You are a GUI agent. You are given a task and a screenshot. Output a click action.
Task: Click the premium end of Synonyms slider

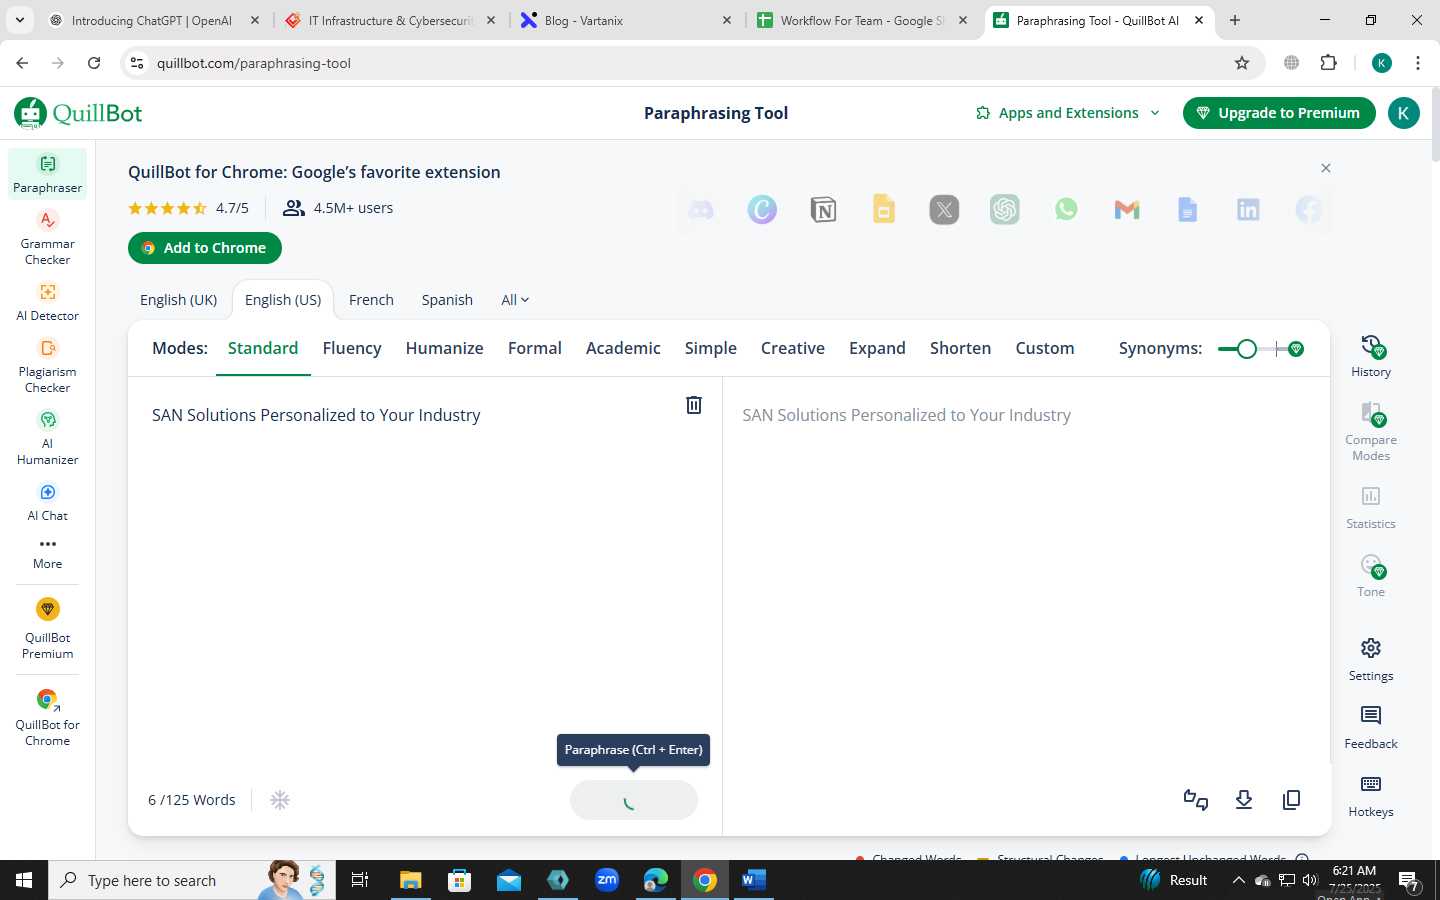pos(1296,349)
